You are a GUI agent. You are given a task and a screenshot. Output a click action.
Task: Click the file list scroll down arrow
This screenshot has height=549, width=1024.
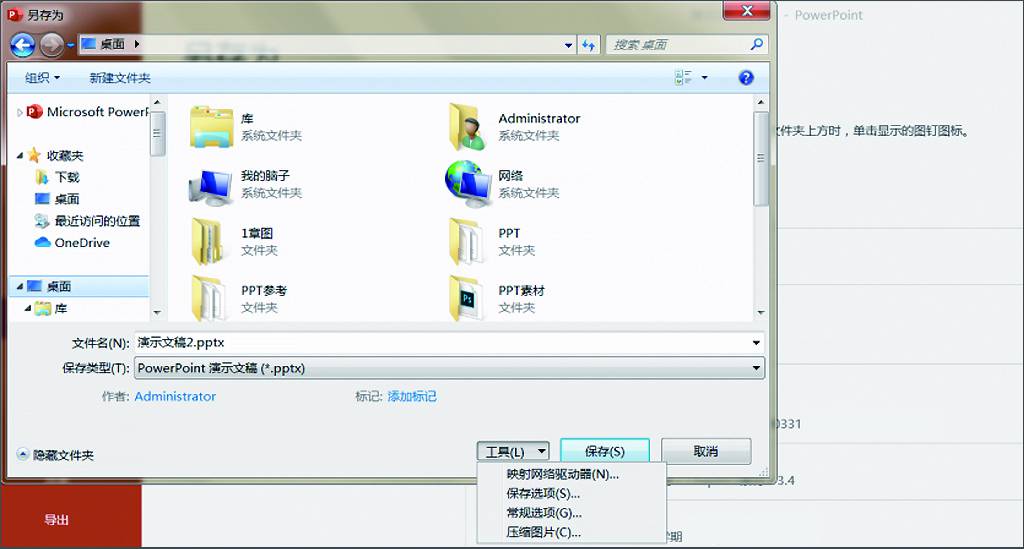click(x=760, y=312)
